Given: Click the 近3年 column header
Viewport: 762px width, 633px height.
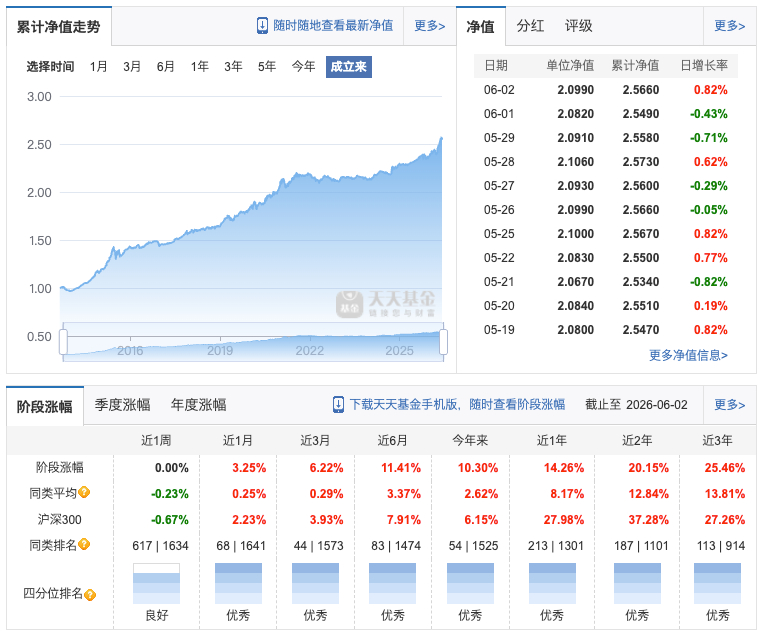Looking at the screenshot, I should [x=717, y=441].
